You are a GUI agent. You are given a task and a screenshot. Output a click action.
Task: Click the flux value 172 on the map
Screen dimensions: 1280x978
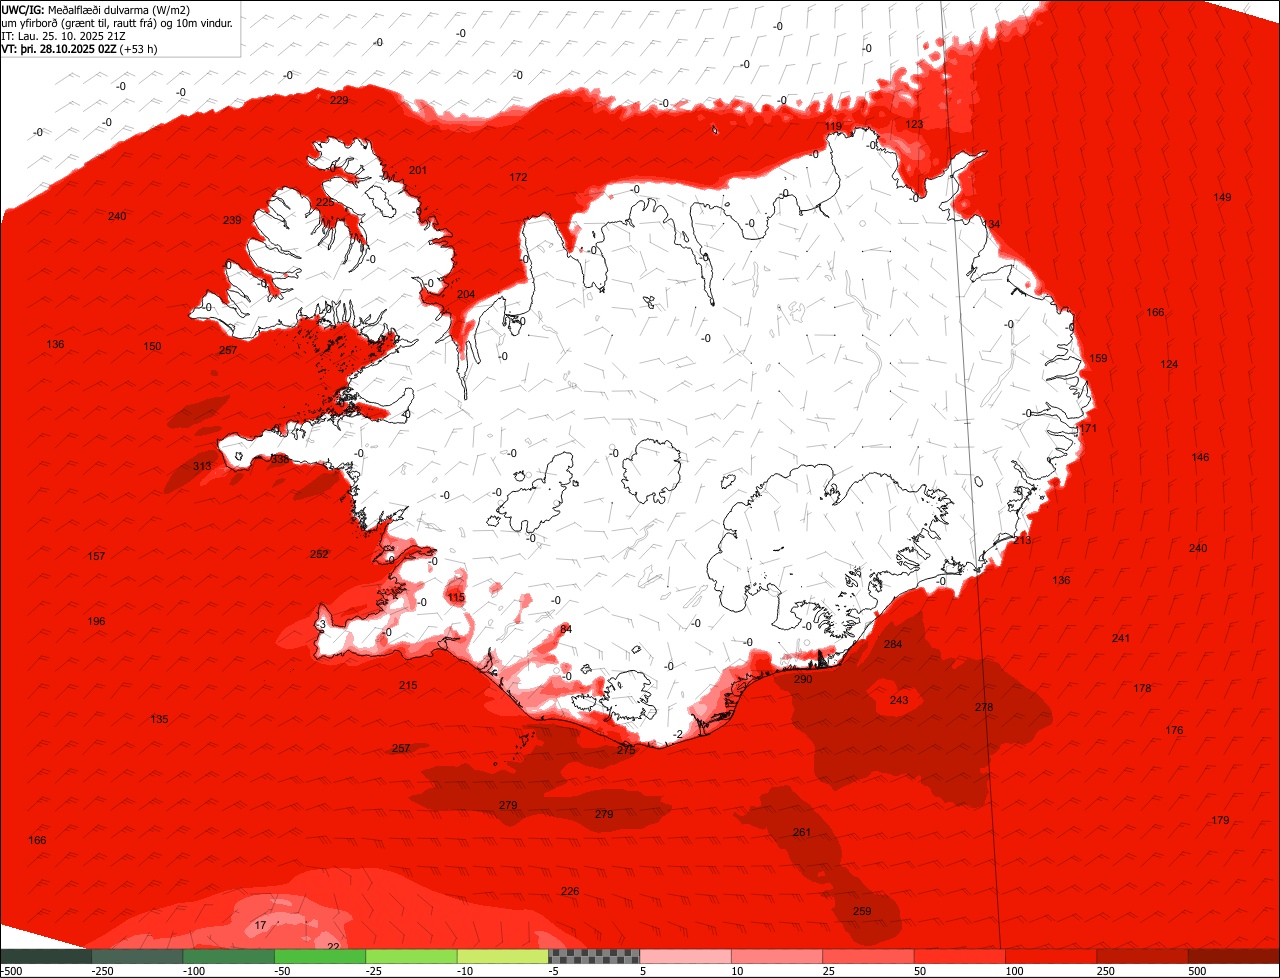coord(518,177)
